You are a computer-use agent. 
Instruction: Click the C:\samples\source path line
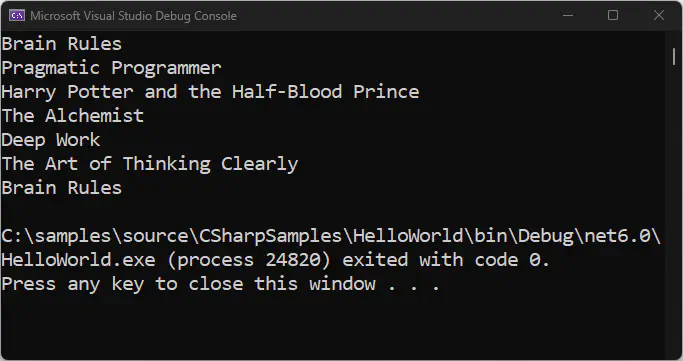[x=331, y=236]
